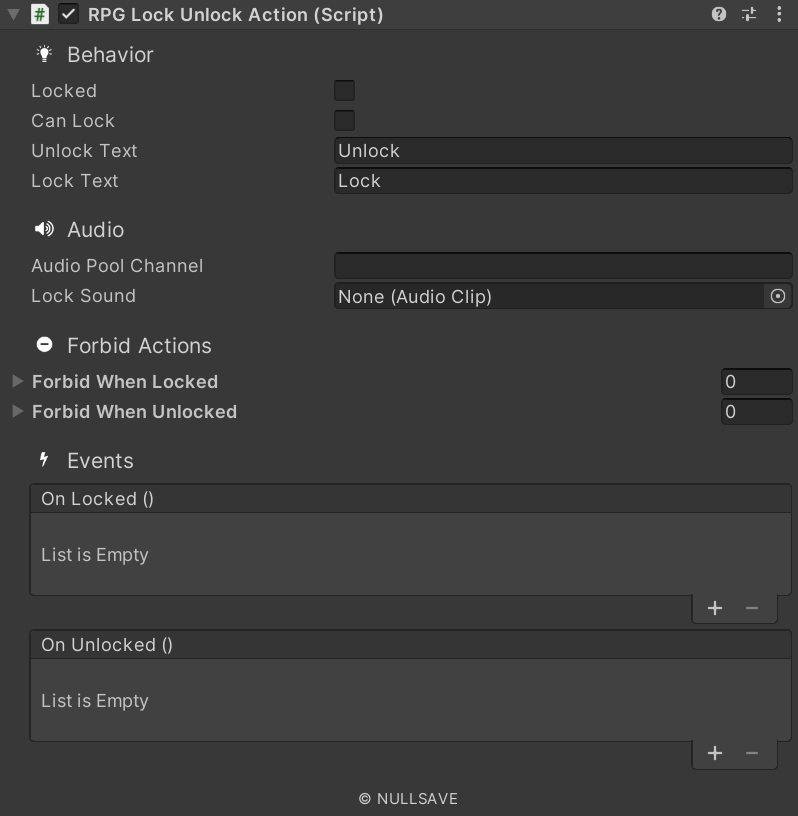Screen dimensions: 798x816
Task: Disable the component with its header checkbox
Action: coord(66,15)
